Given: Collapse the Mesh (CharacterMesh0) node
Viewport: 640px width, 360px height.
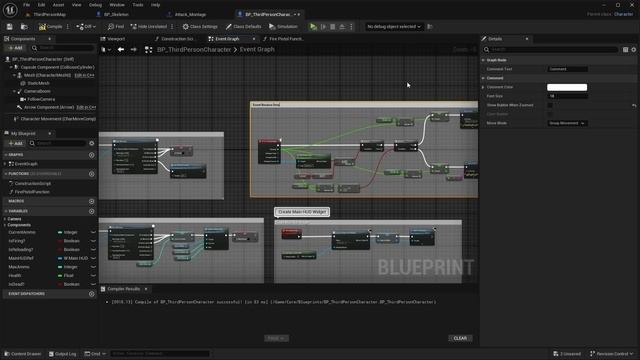Looking at the screenshot, I should point(14,75).
